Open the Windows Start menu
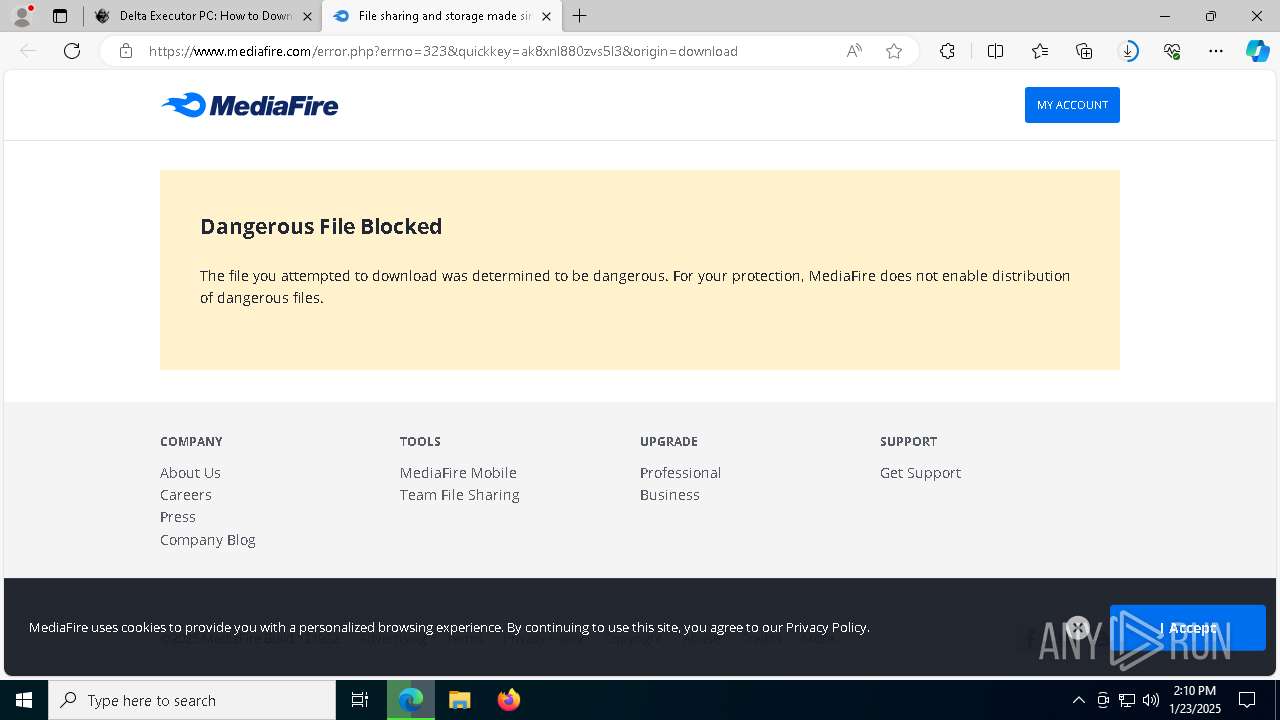Image resolution: width=1280 pixels, height=720 pixels. [x=24, y=700]
